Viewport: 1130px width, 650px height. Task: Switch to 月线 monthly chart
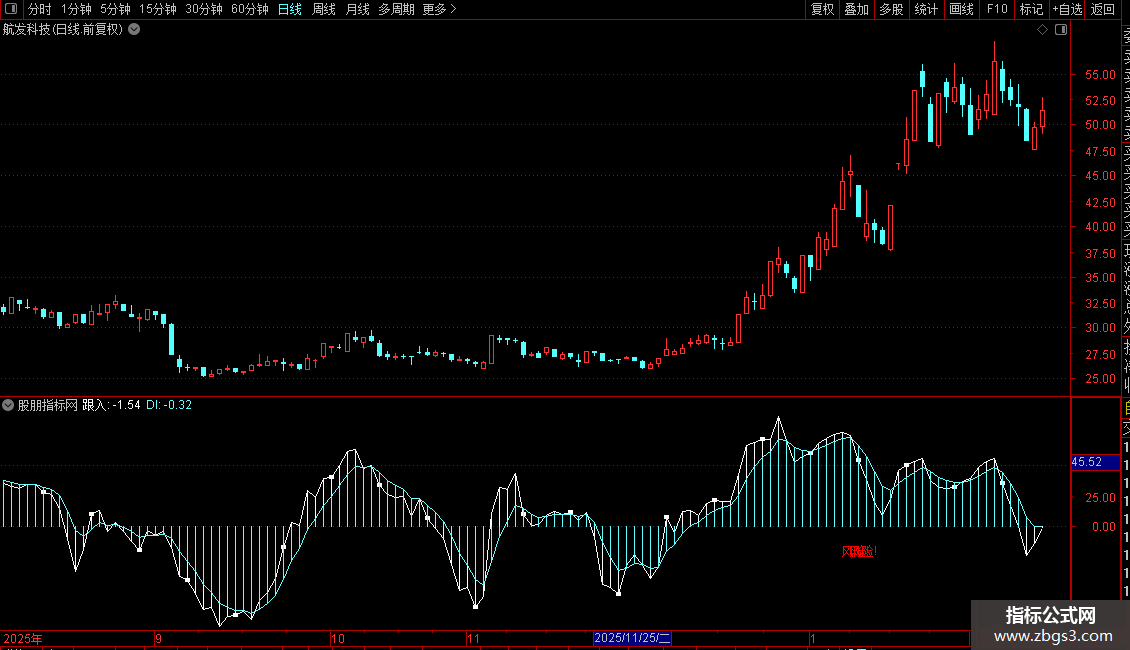click(357, 9)
